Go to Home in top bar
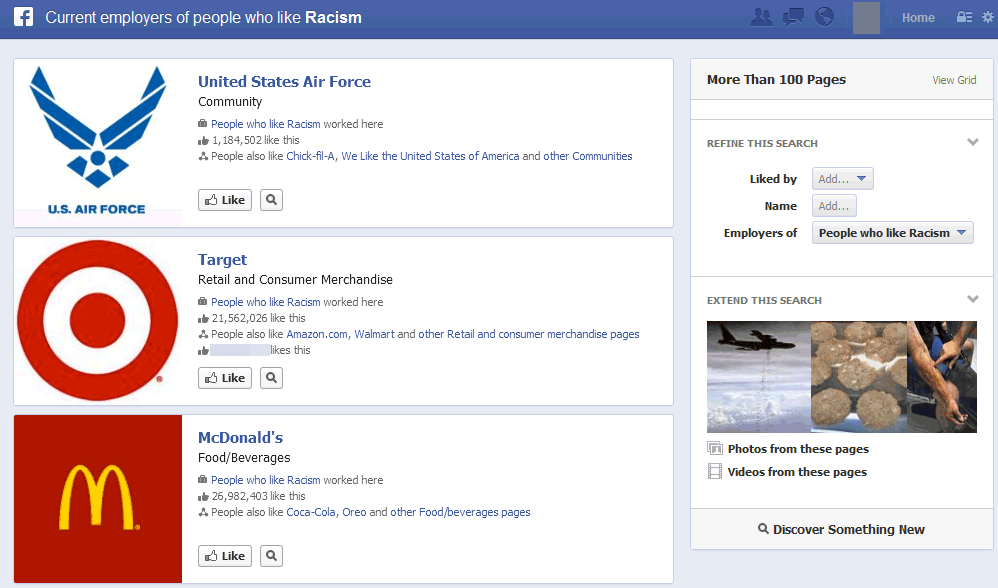The image size is (998, 588). pyautogui.click(x=917, y=17)
